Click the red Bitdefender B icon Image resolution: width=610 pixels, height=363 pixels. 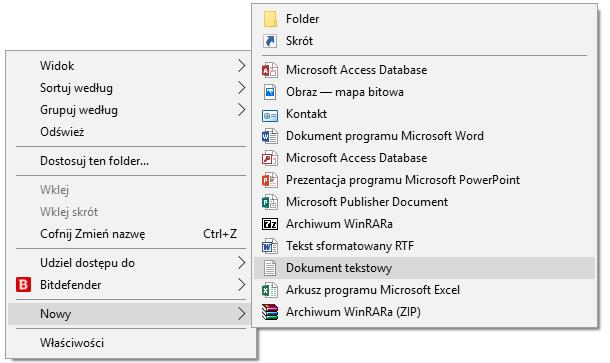click(23, 285)
